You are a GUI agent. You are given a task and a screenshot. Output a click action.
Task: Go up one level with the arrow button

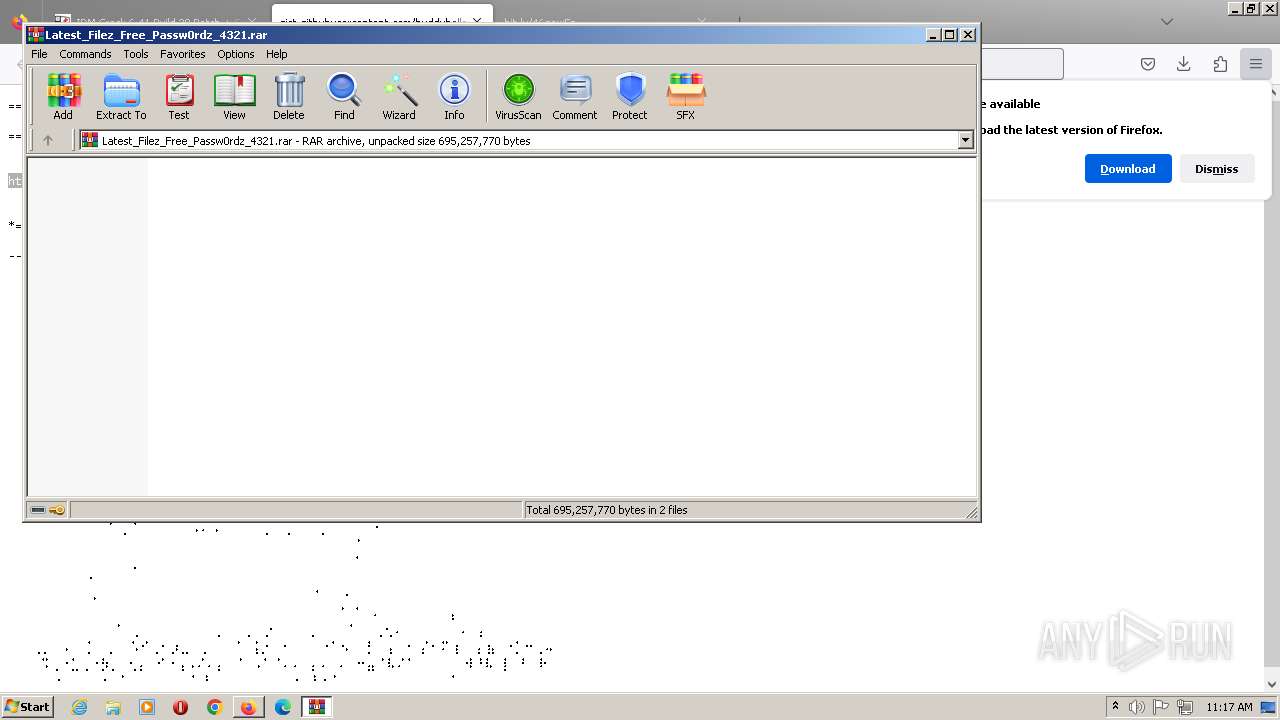click(x=47, y=141)
